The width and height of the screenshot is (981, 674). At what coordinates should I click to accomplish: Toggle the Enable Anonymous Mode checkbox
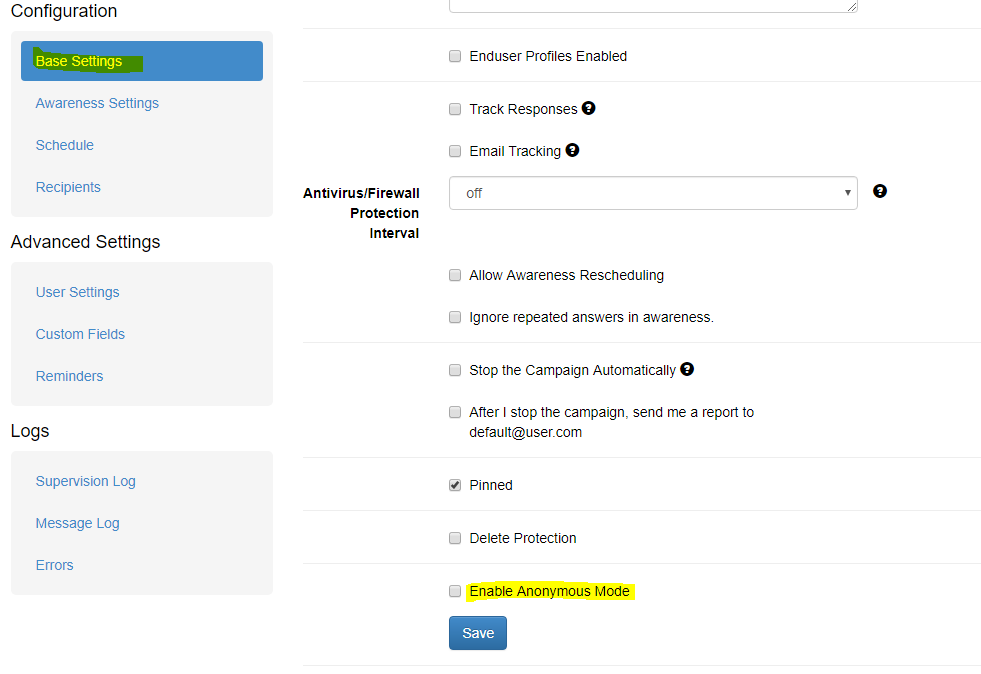455,591
